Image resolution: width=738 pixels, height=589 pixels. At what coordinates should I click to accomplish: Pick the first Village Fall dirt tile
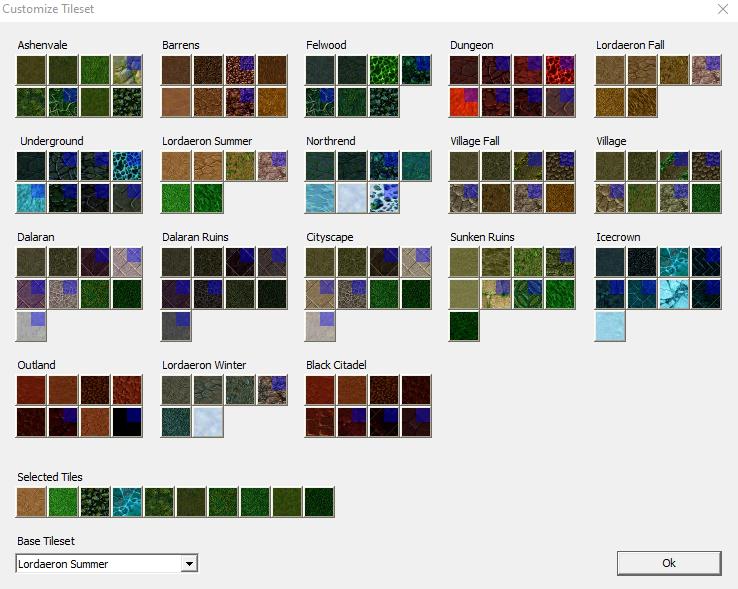pyautogui.click(x=464, y=166)
